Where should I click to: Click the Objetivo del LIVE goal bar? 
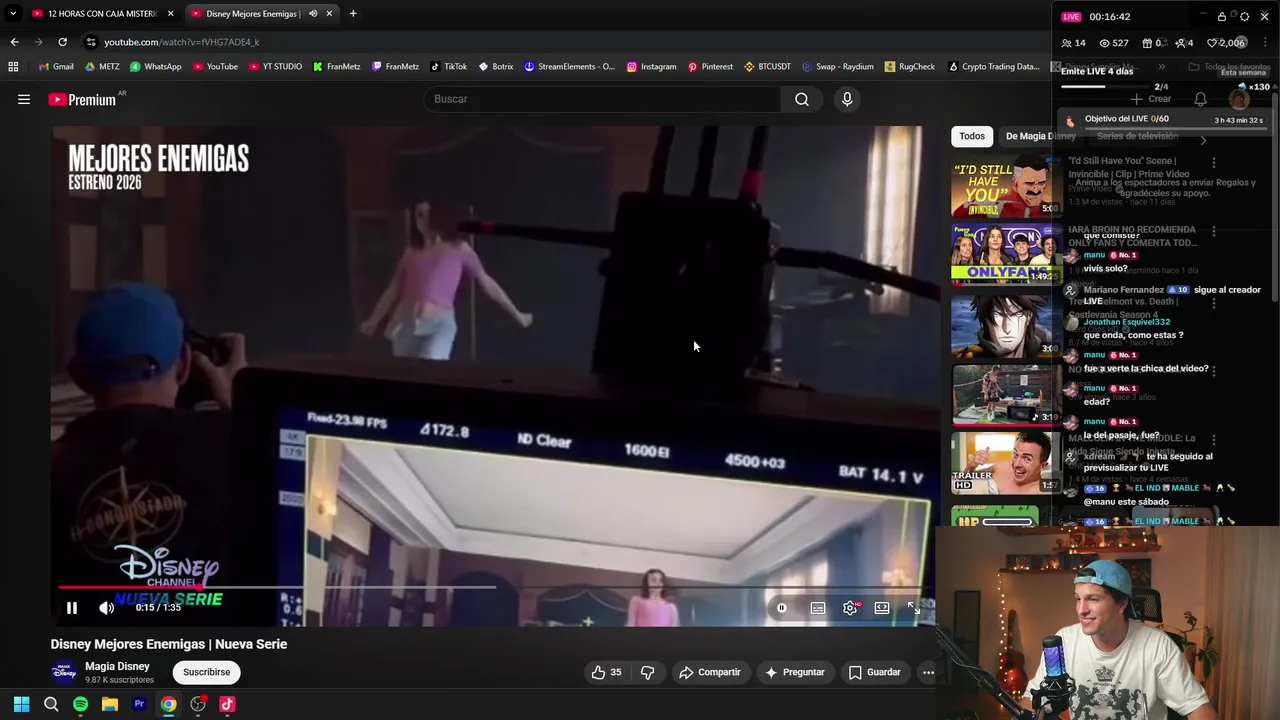click(1164, 119)
